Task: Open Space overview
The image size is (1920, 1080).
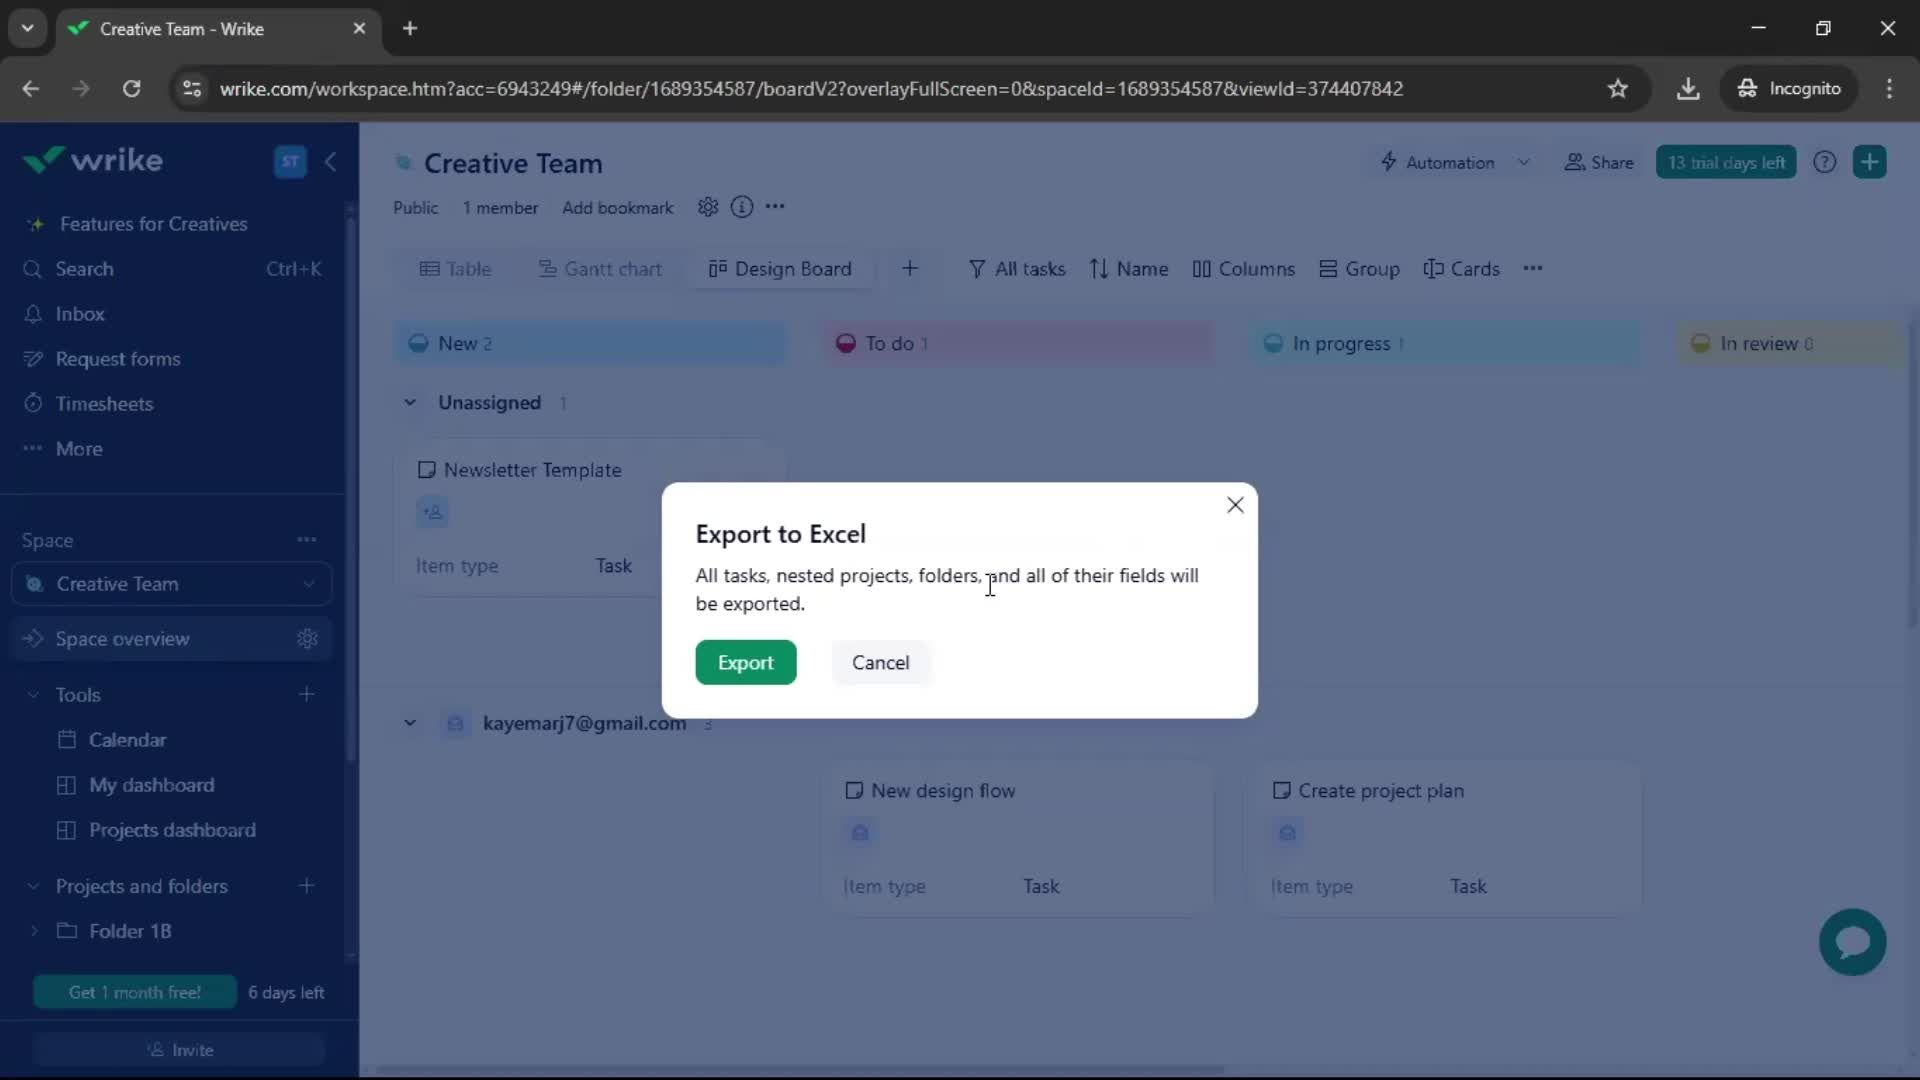Action: pos(122,639)
